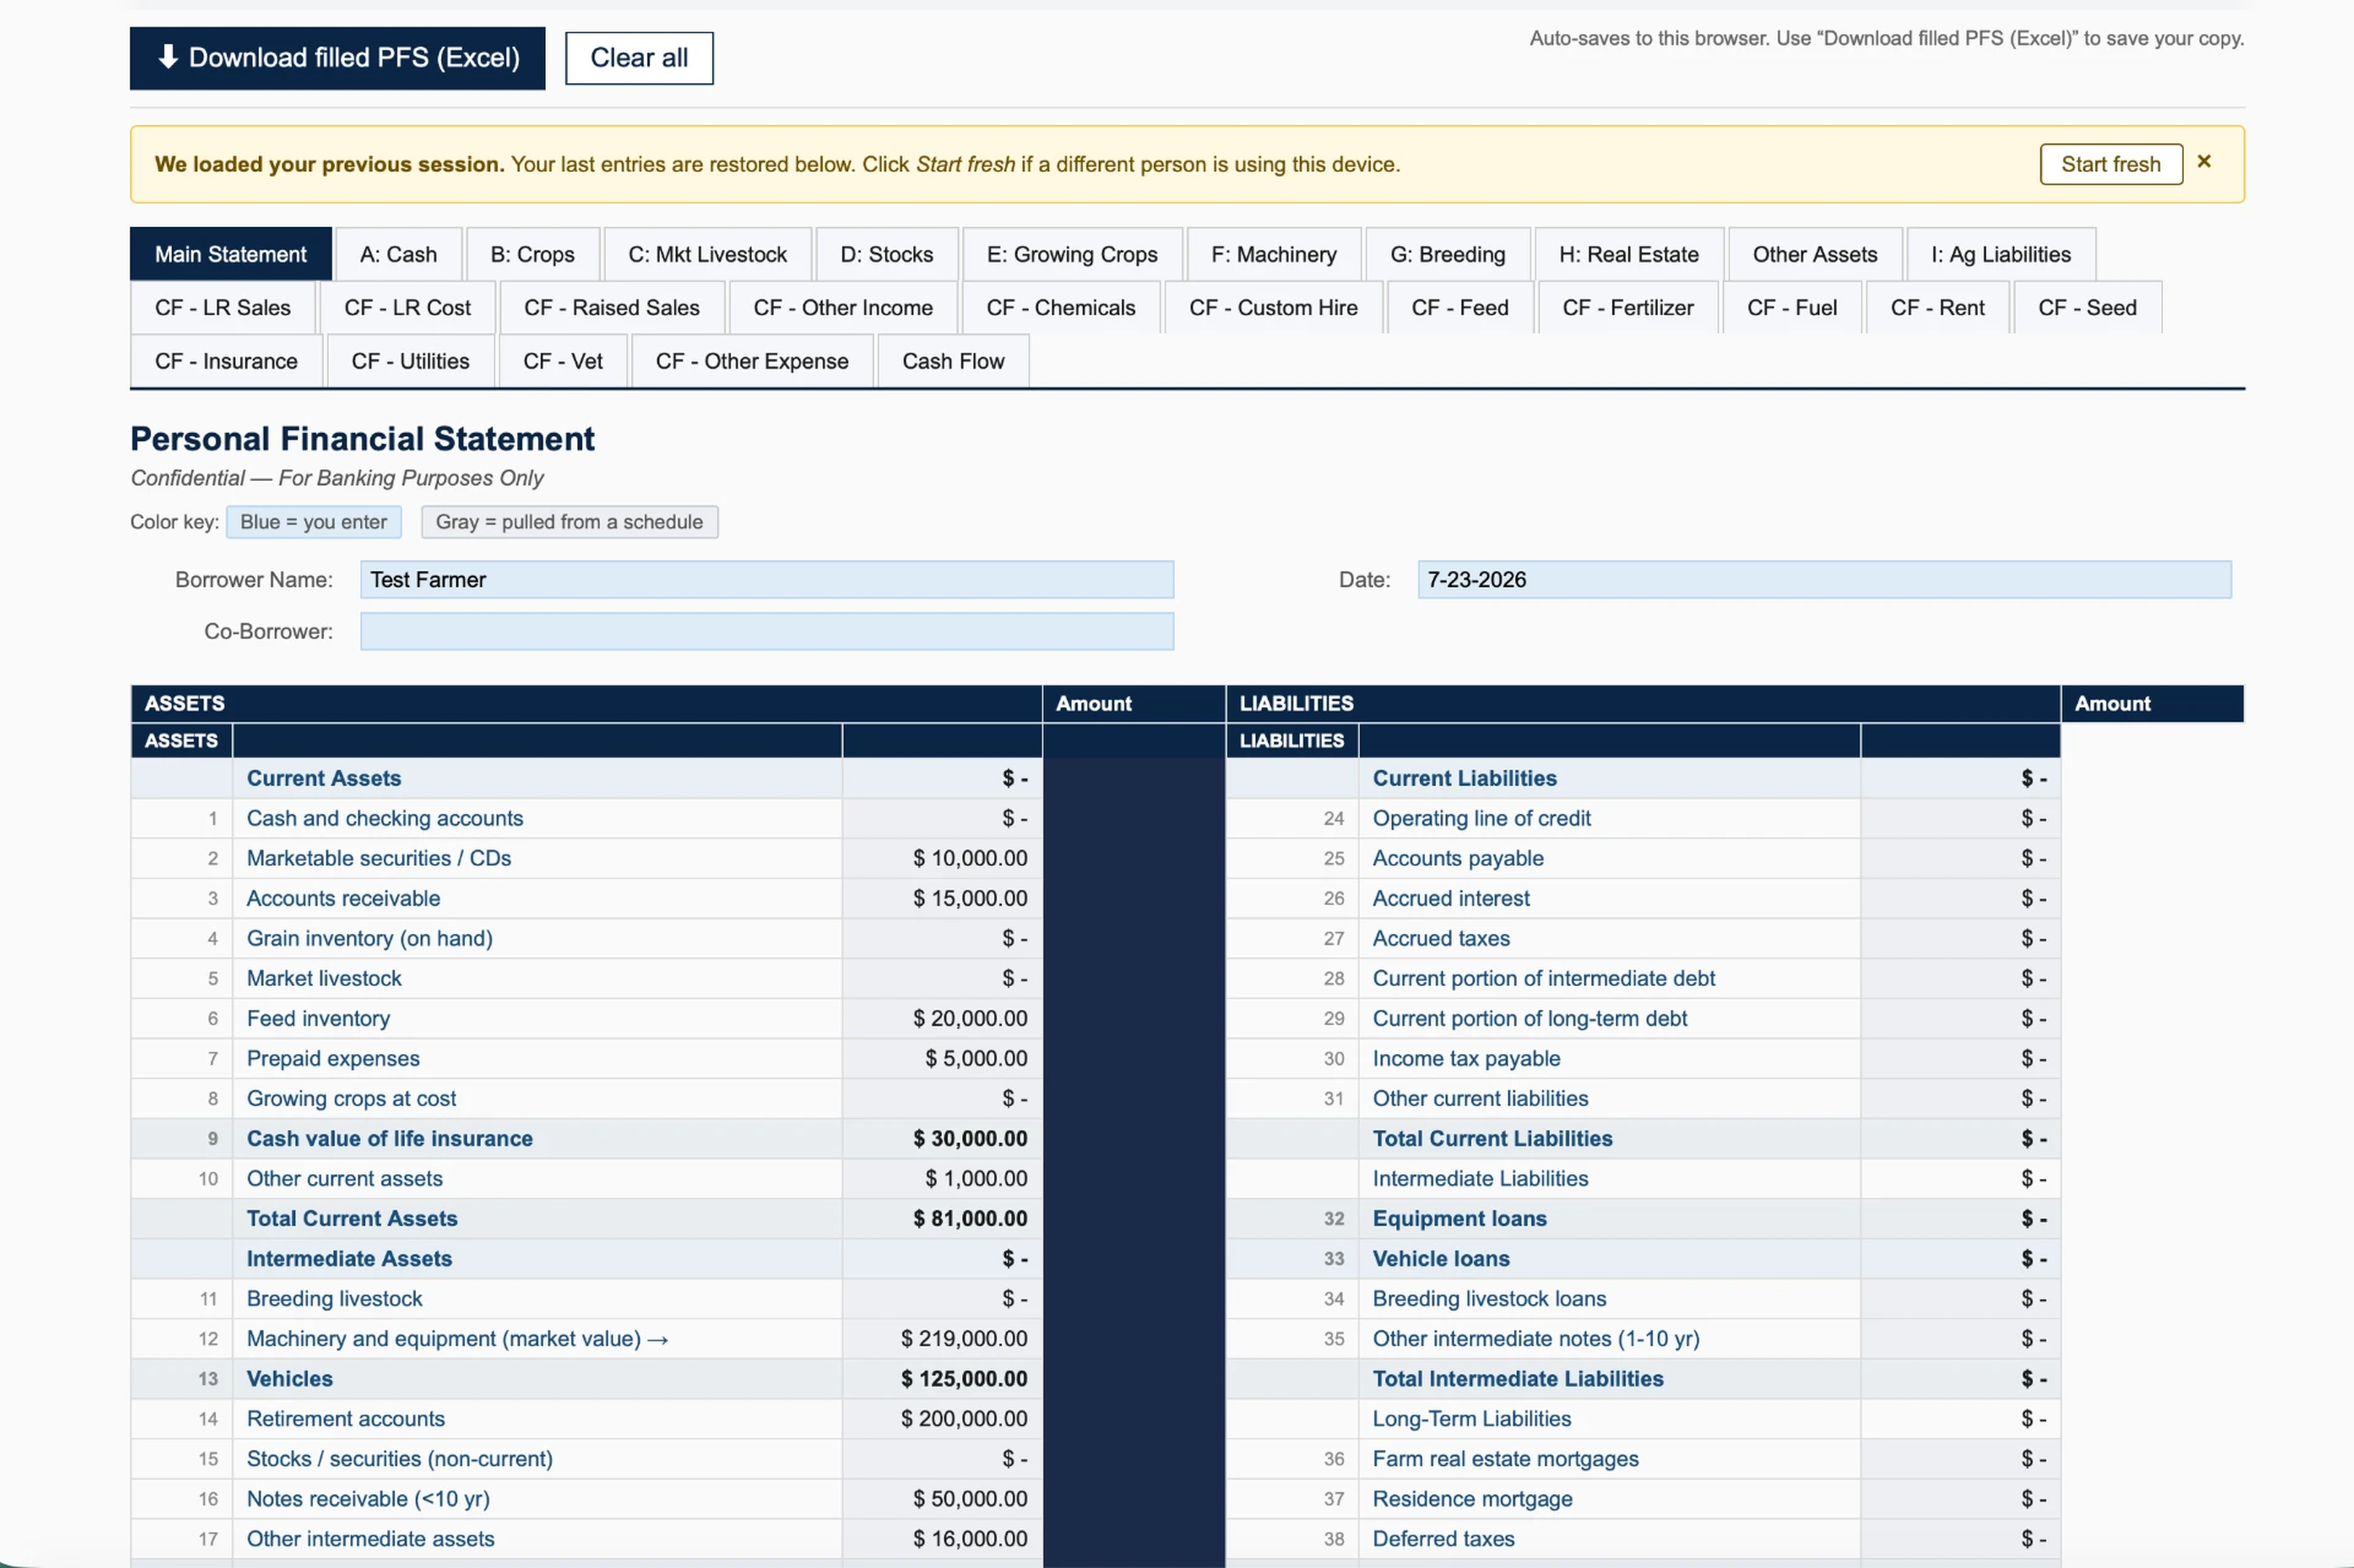Click Cash value of life insurance amount
Viewport: 2354px width, 1568px height.
(942, 1139)
